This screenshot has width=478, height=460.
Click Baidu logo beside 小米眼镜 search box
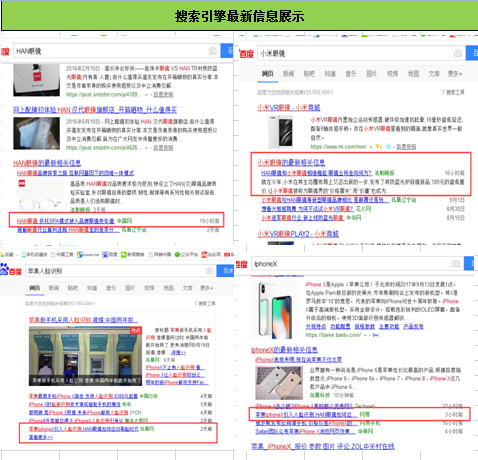pos(247,54)
